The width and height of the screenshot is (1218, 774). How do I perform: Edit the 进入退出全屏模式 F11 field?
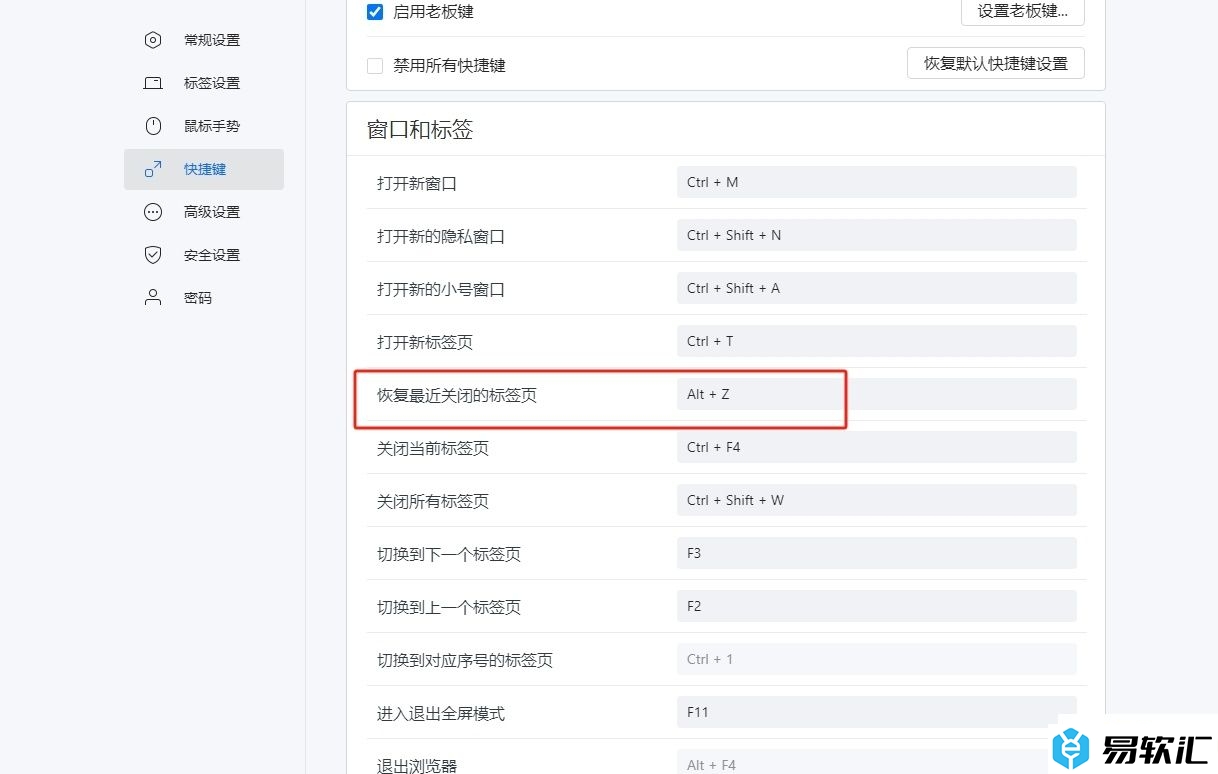[x=876, y=711]
